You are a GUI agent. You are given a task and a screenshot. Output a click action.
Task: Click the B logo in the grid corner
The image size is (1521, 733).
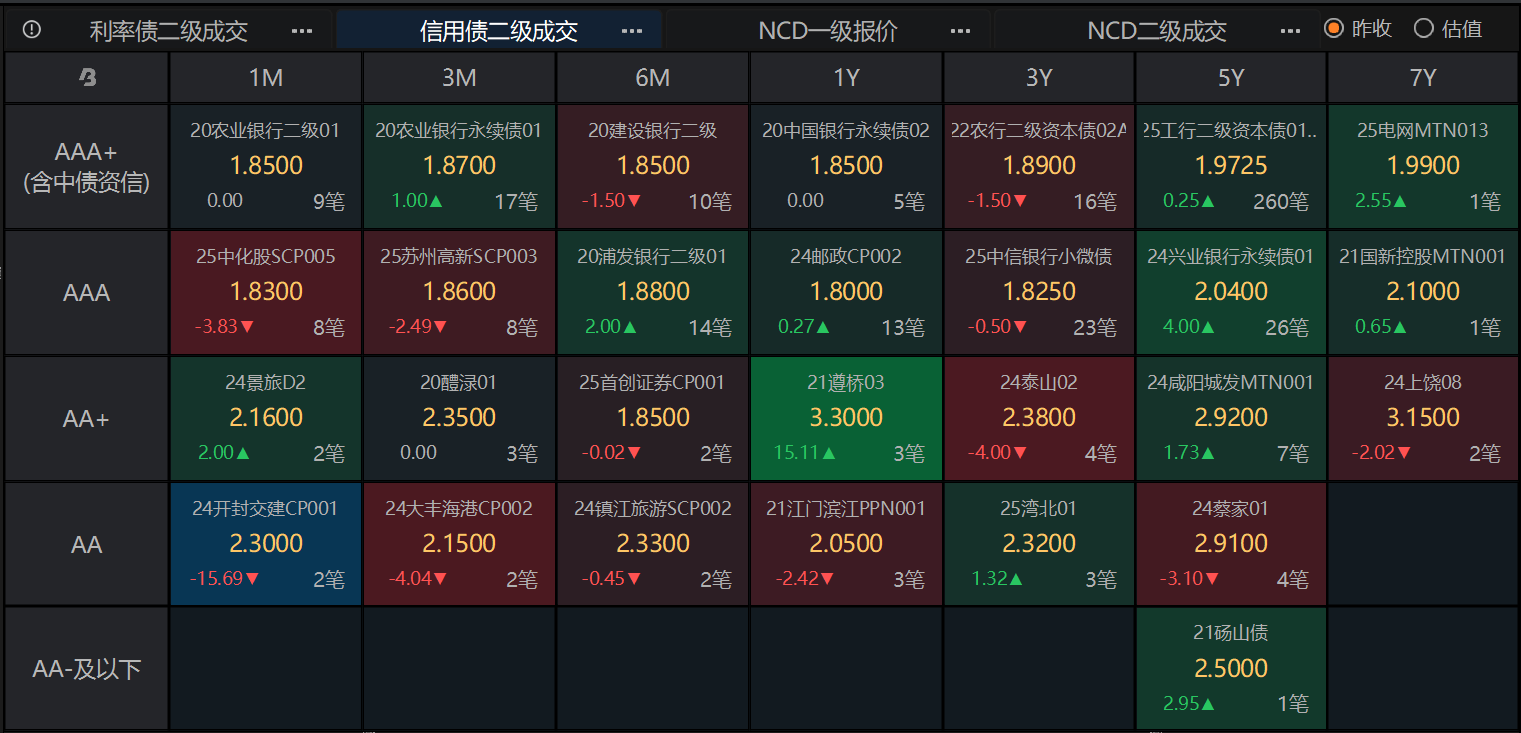[86, 77]
